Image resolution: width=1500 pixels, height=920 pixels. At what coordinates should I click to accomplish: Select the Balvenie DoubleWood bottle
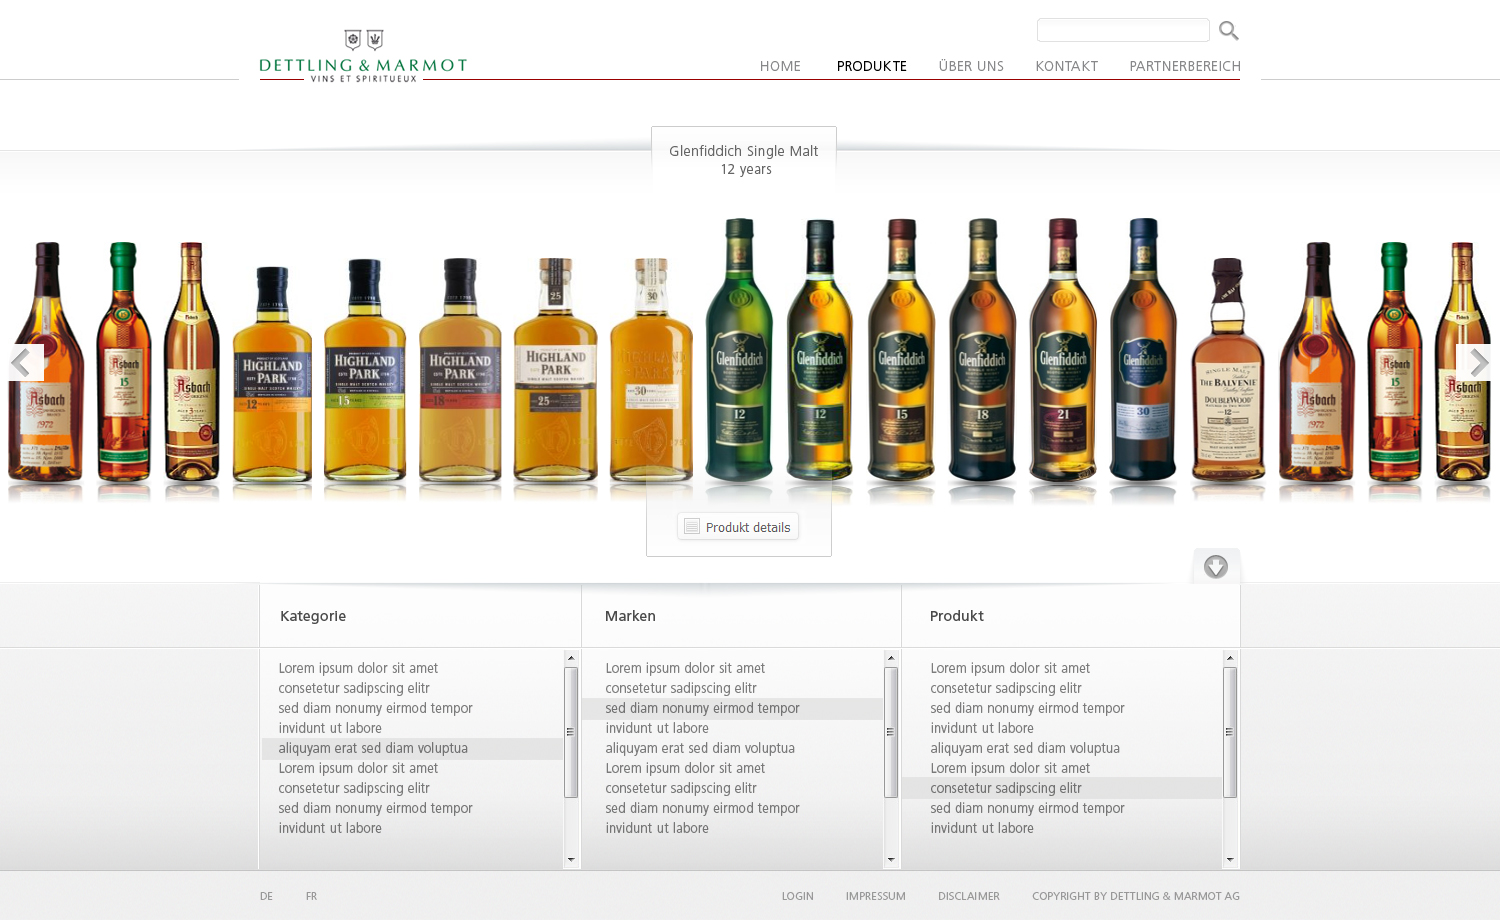1228,370
